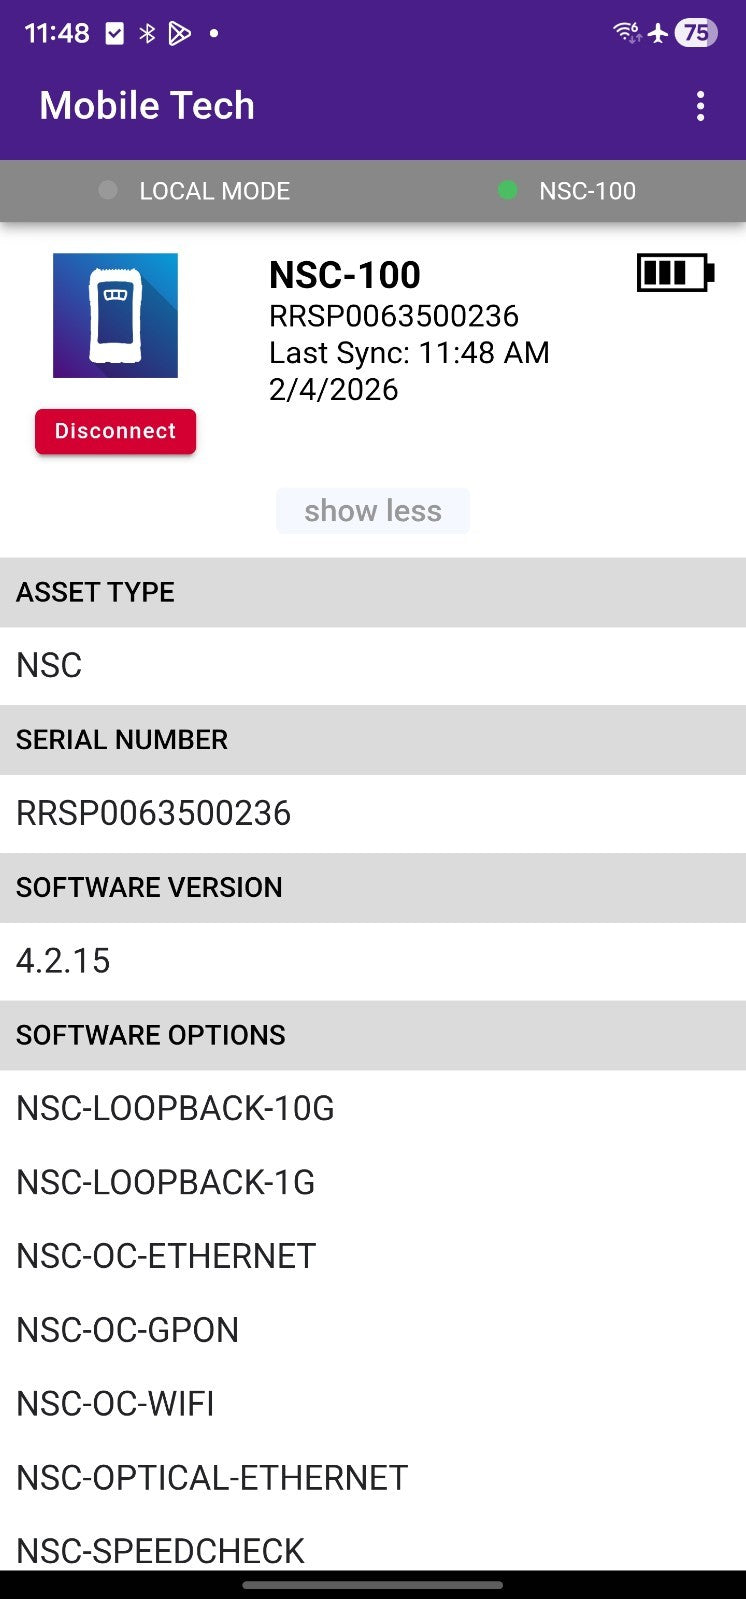Select the NSC-OC-GPON software option
746x1599 pixels.
tap(128, 1330)
